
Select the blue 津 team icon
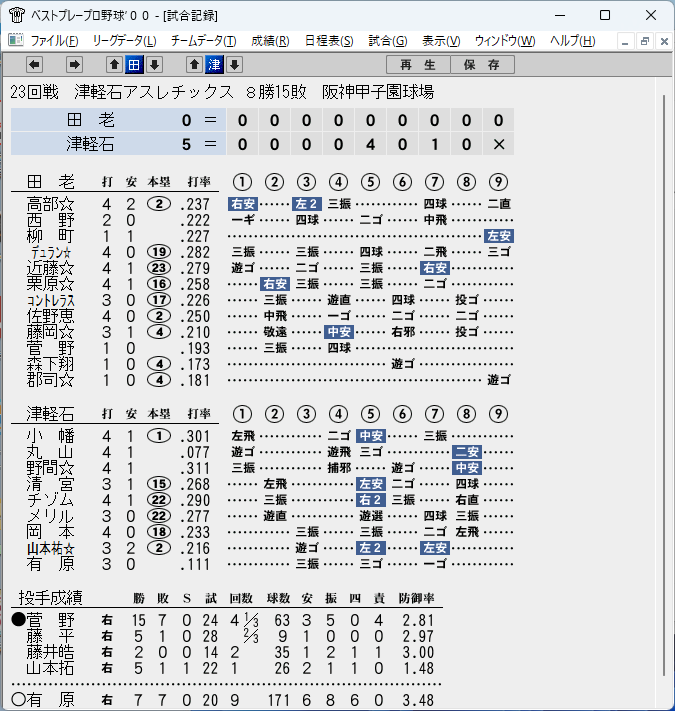[214, 65]
